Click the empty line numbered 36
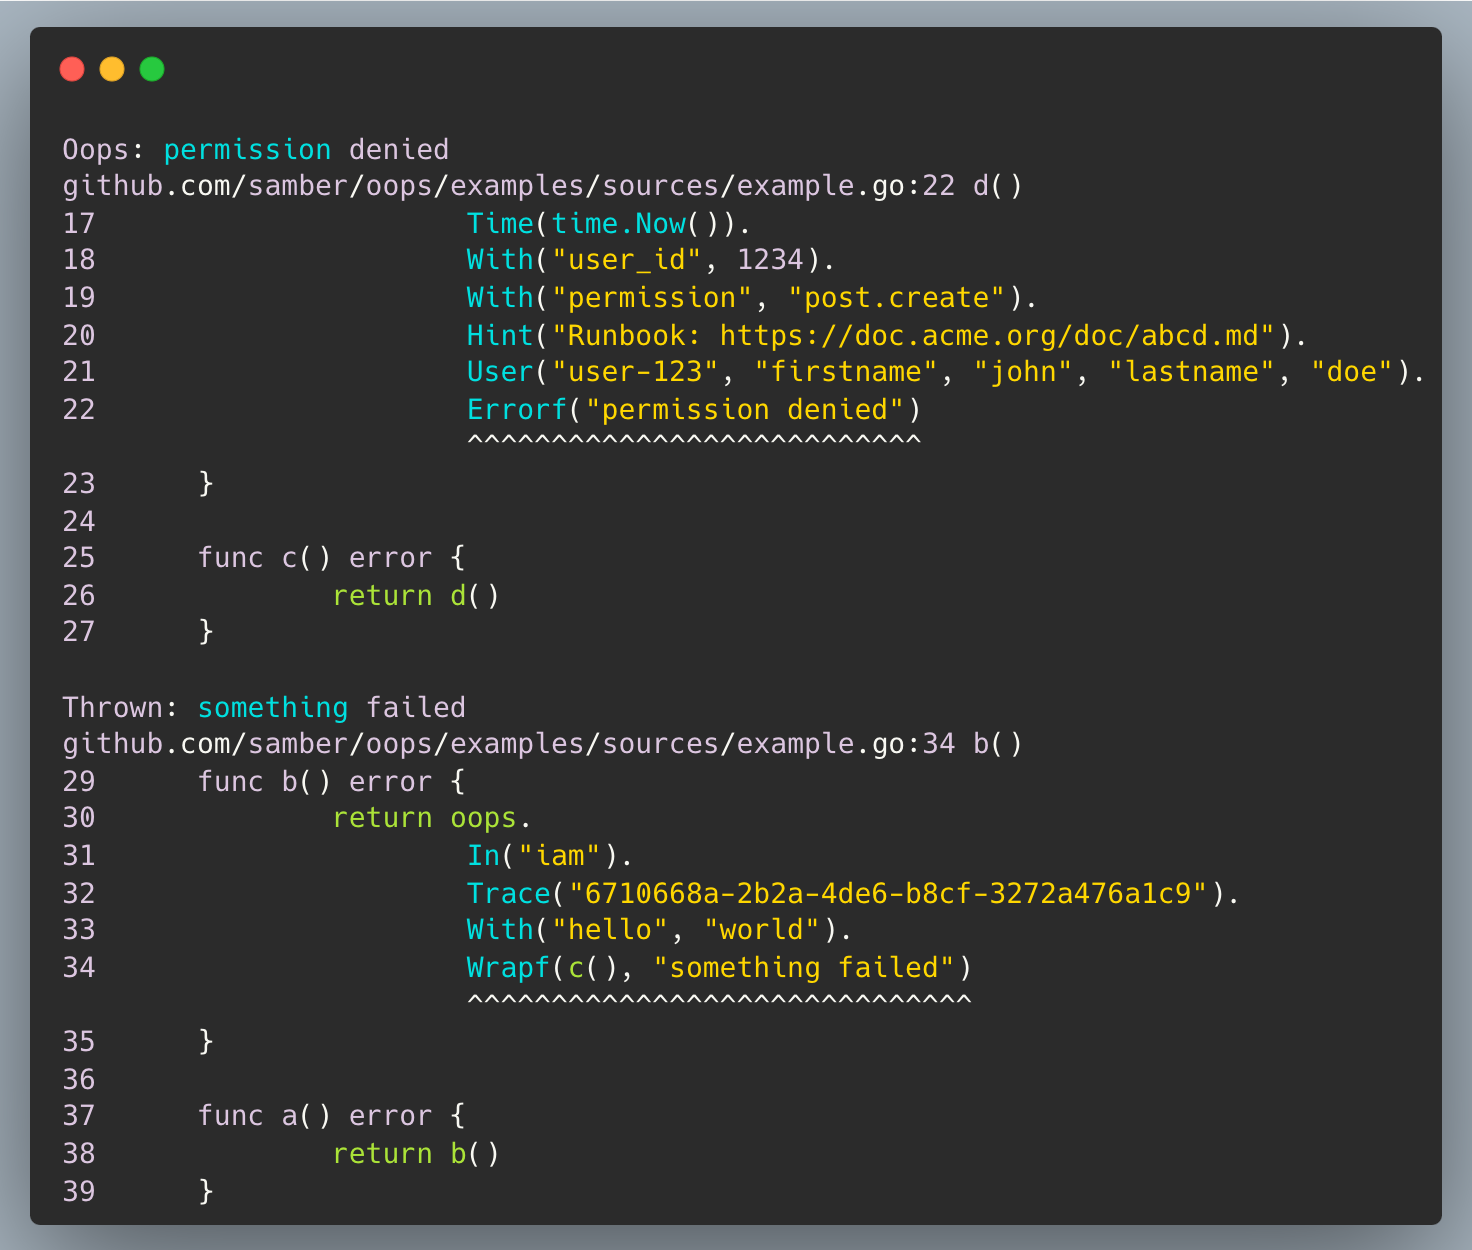The width and height of the screenshot is (1472, 1250). tap(79, 1079)
